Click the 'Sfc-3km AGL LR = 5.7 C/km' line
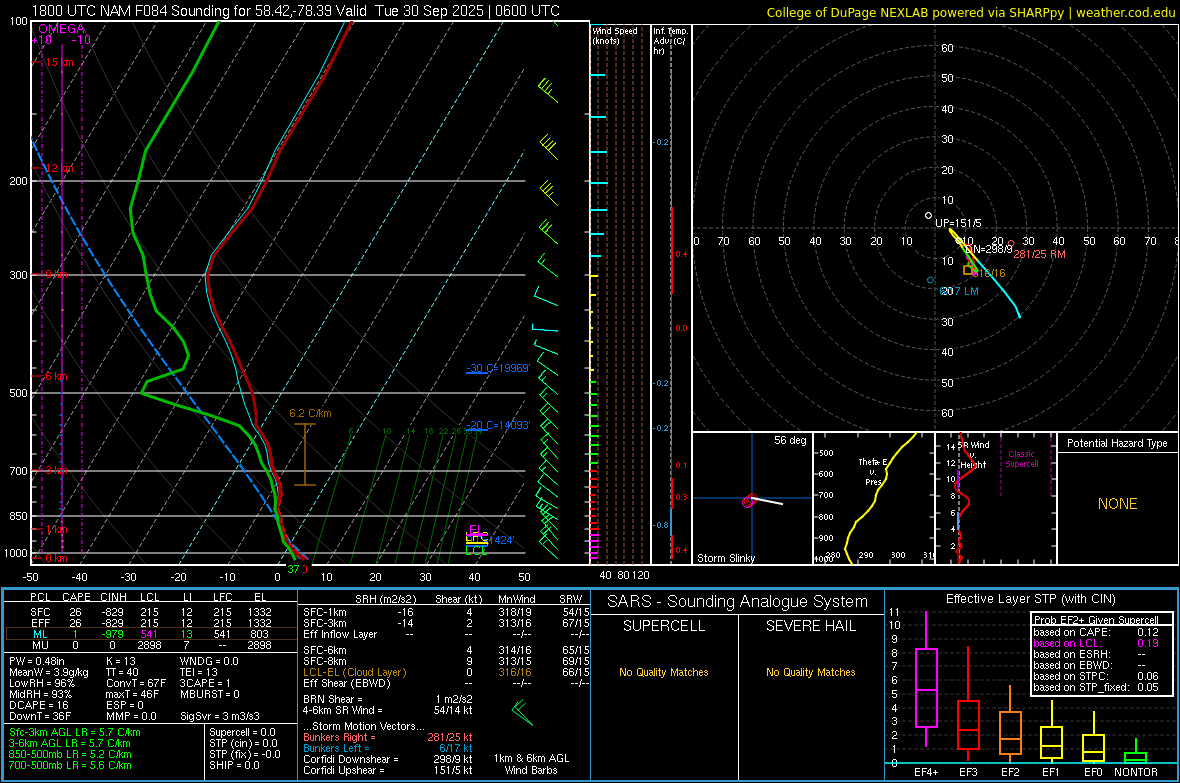 75,733
